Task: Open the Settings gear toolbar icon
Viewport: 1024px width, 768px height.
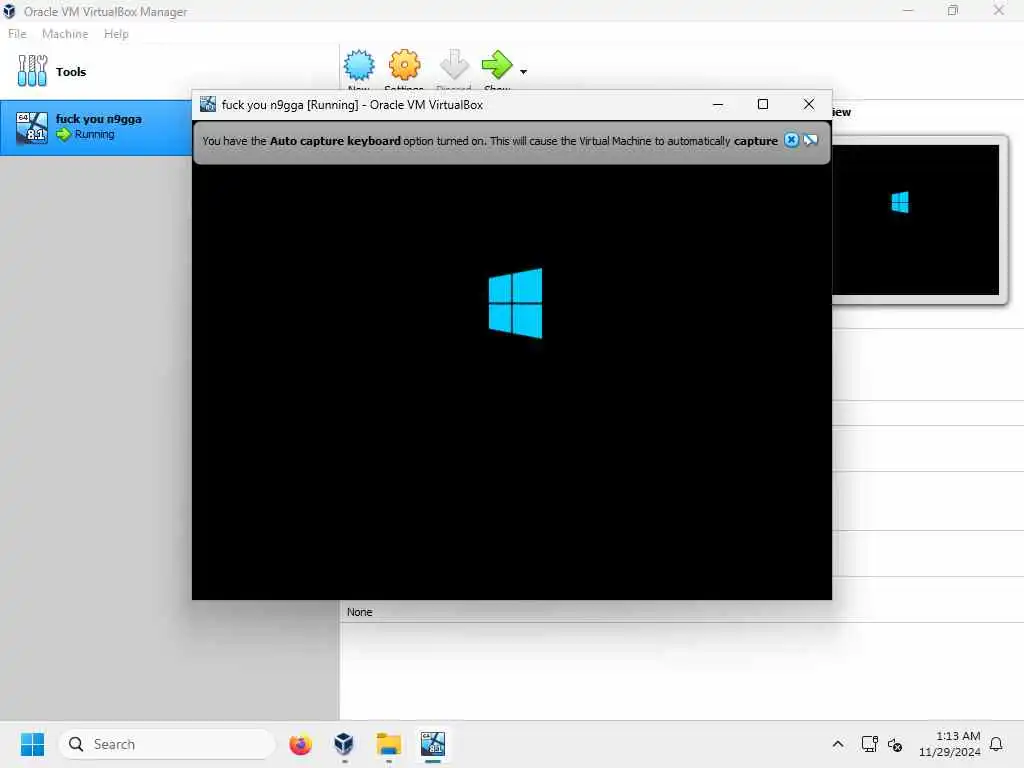Action: (x=404, y=66)
